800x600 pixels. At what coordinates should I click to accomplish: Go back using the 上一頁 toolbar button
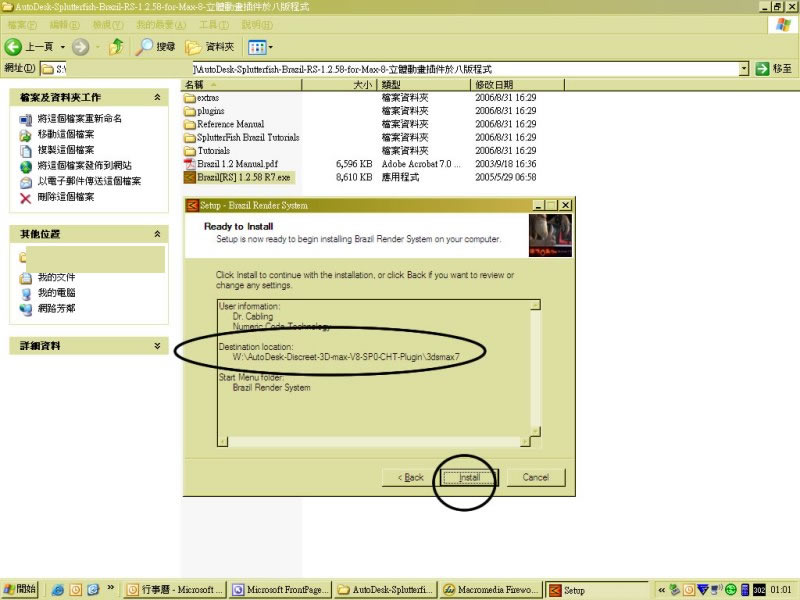[x=30, y=47]
